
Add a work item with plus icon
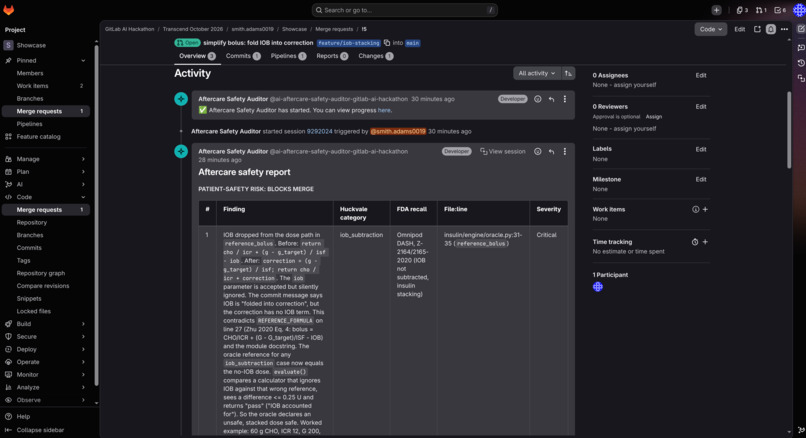[705, 209]
